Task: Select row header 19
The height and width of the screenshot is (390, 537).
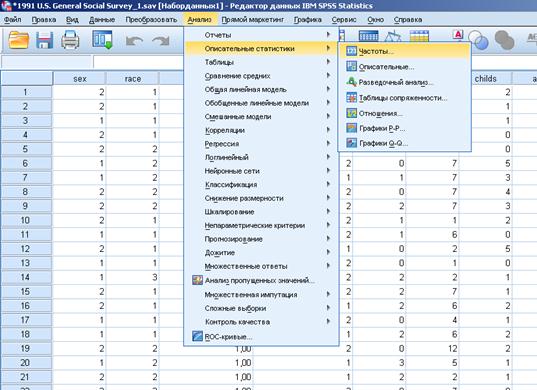Action: [x=26, y=348]
